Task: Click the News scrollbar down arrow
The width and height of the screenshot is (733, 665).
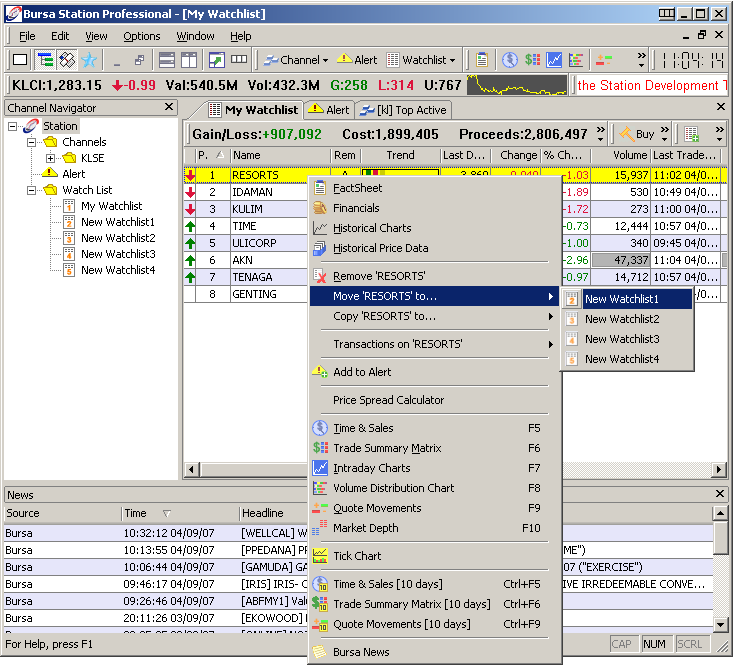Action: [x=720, y=624]
